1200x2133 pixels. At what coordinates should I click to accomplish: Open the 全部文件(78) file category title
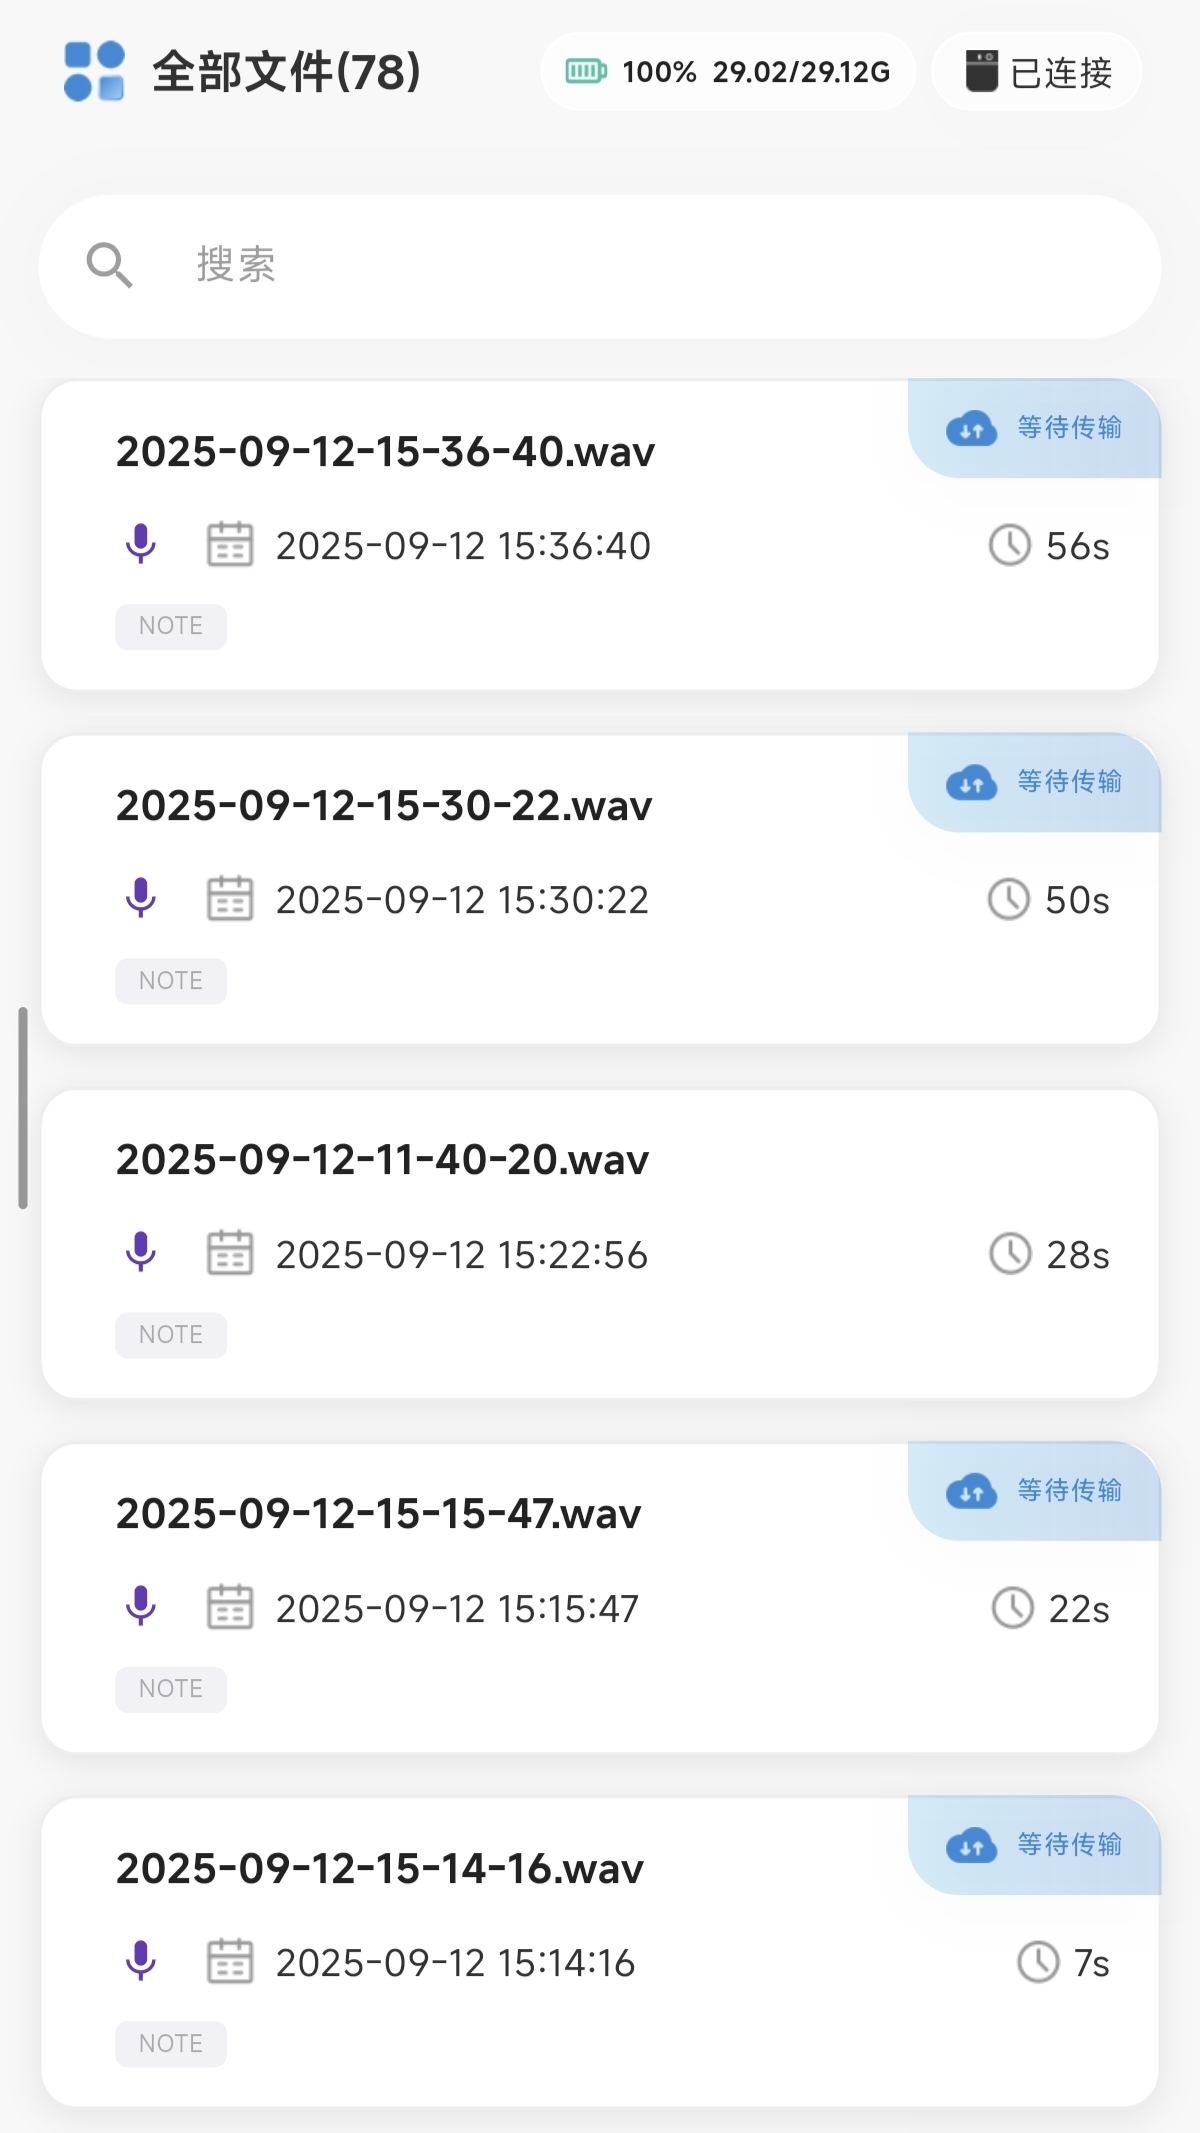click(x=286, y=72)
